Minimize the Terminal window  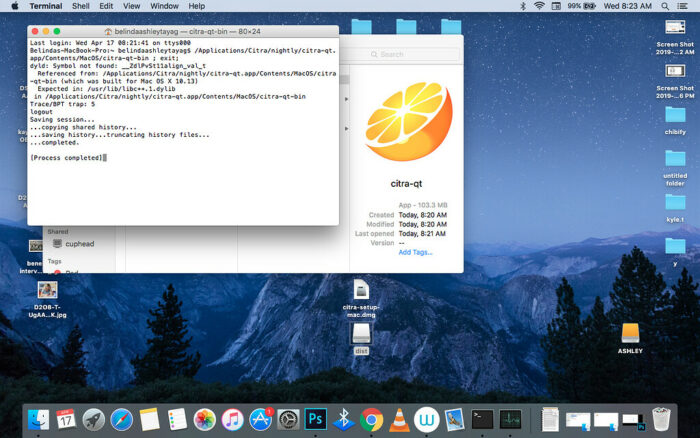coord(46,31)
